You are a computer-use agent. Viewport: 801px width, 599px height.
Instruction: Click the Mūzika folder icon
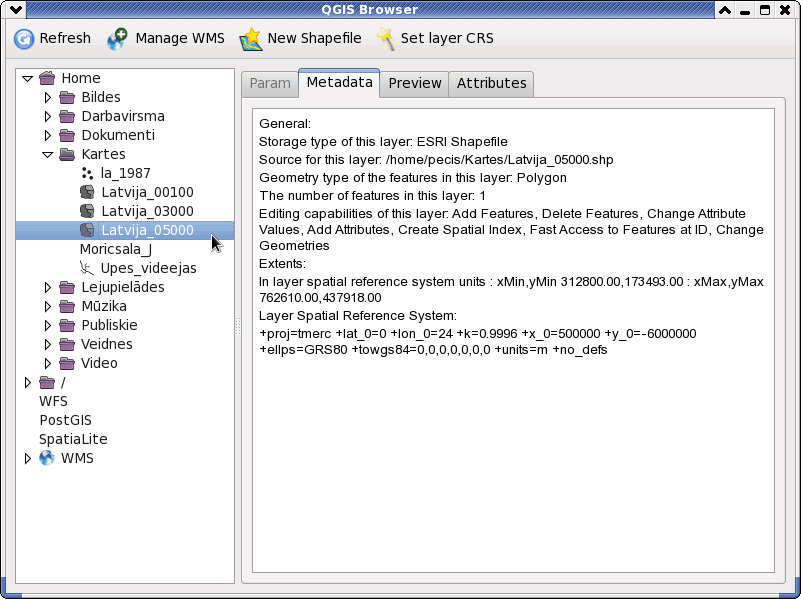(x=67, y=306)
